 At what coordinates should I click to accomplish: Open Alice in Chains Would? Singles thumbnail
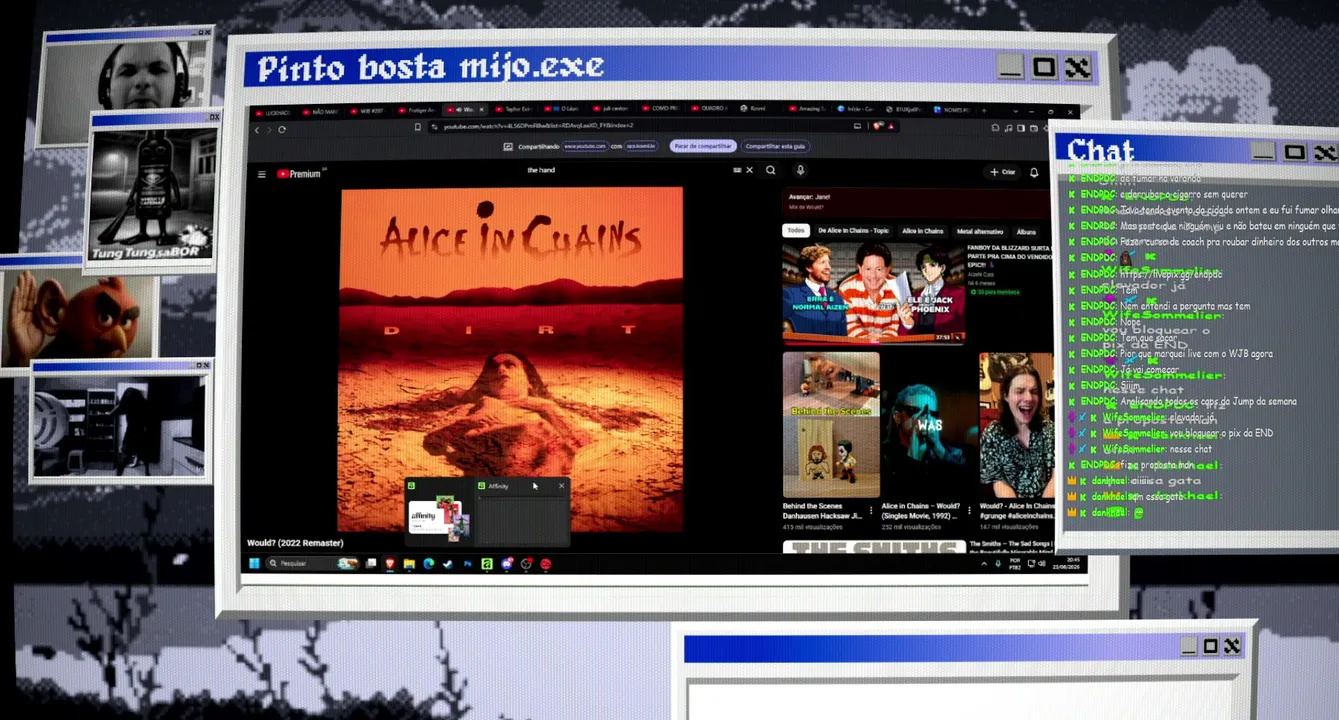(x=928, y=424)
